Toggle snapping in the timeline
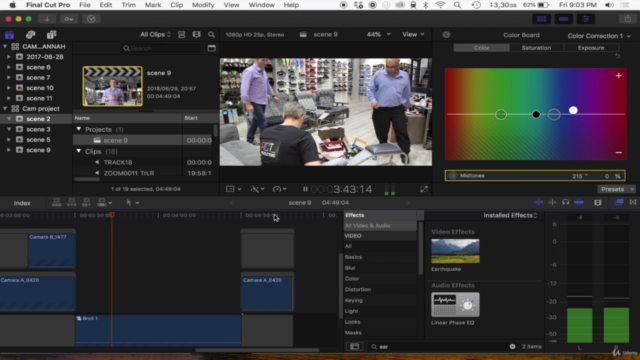 pos(579,202)
